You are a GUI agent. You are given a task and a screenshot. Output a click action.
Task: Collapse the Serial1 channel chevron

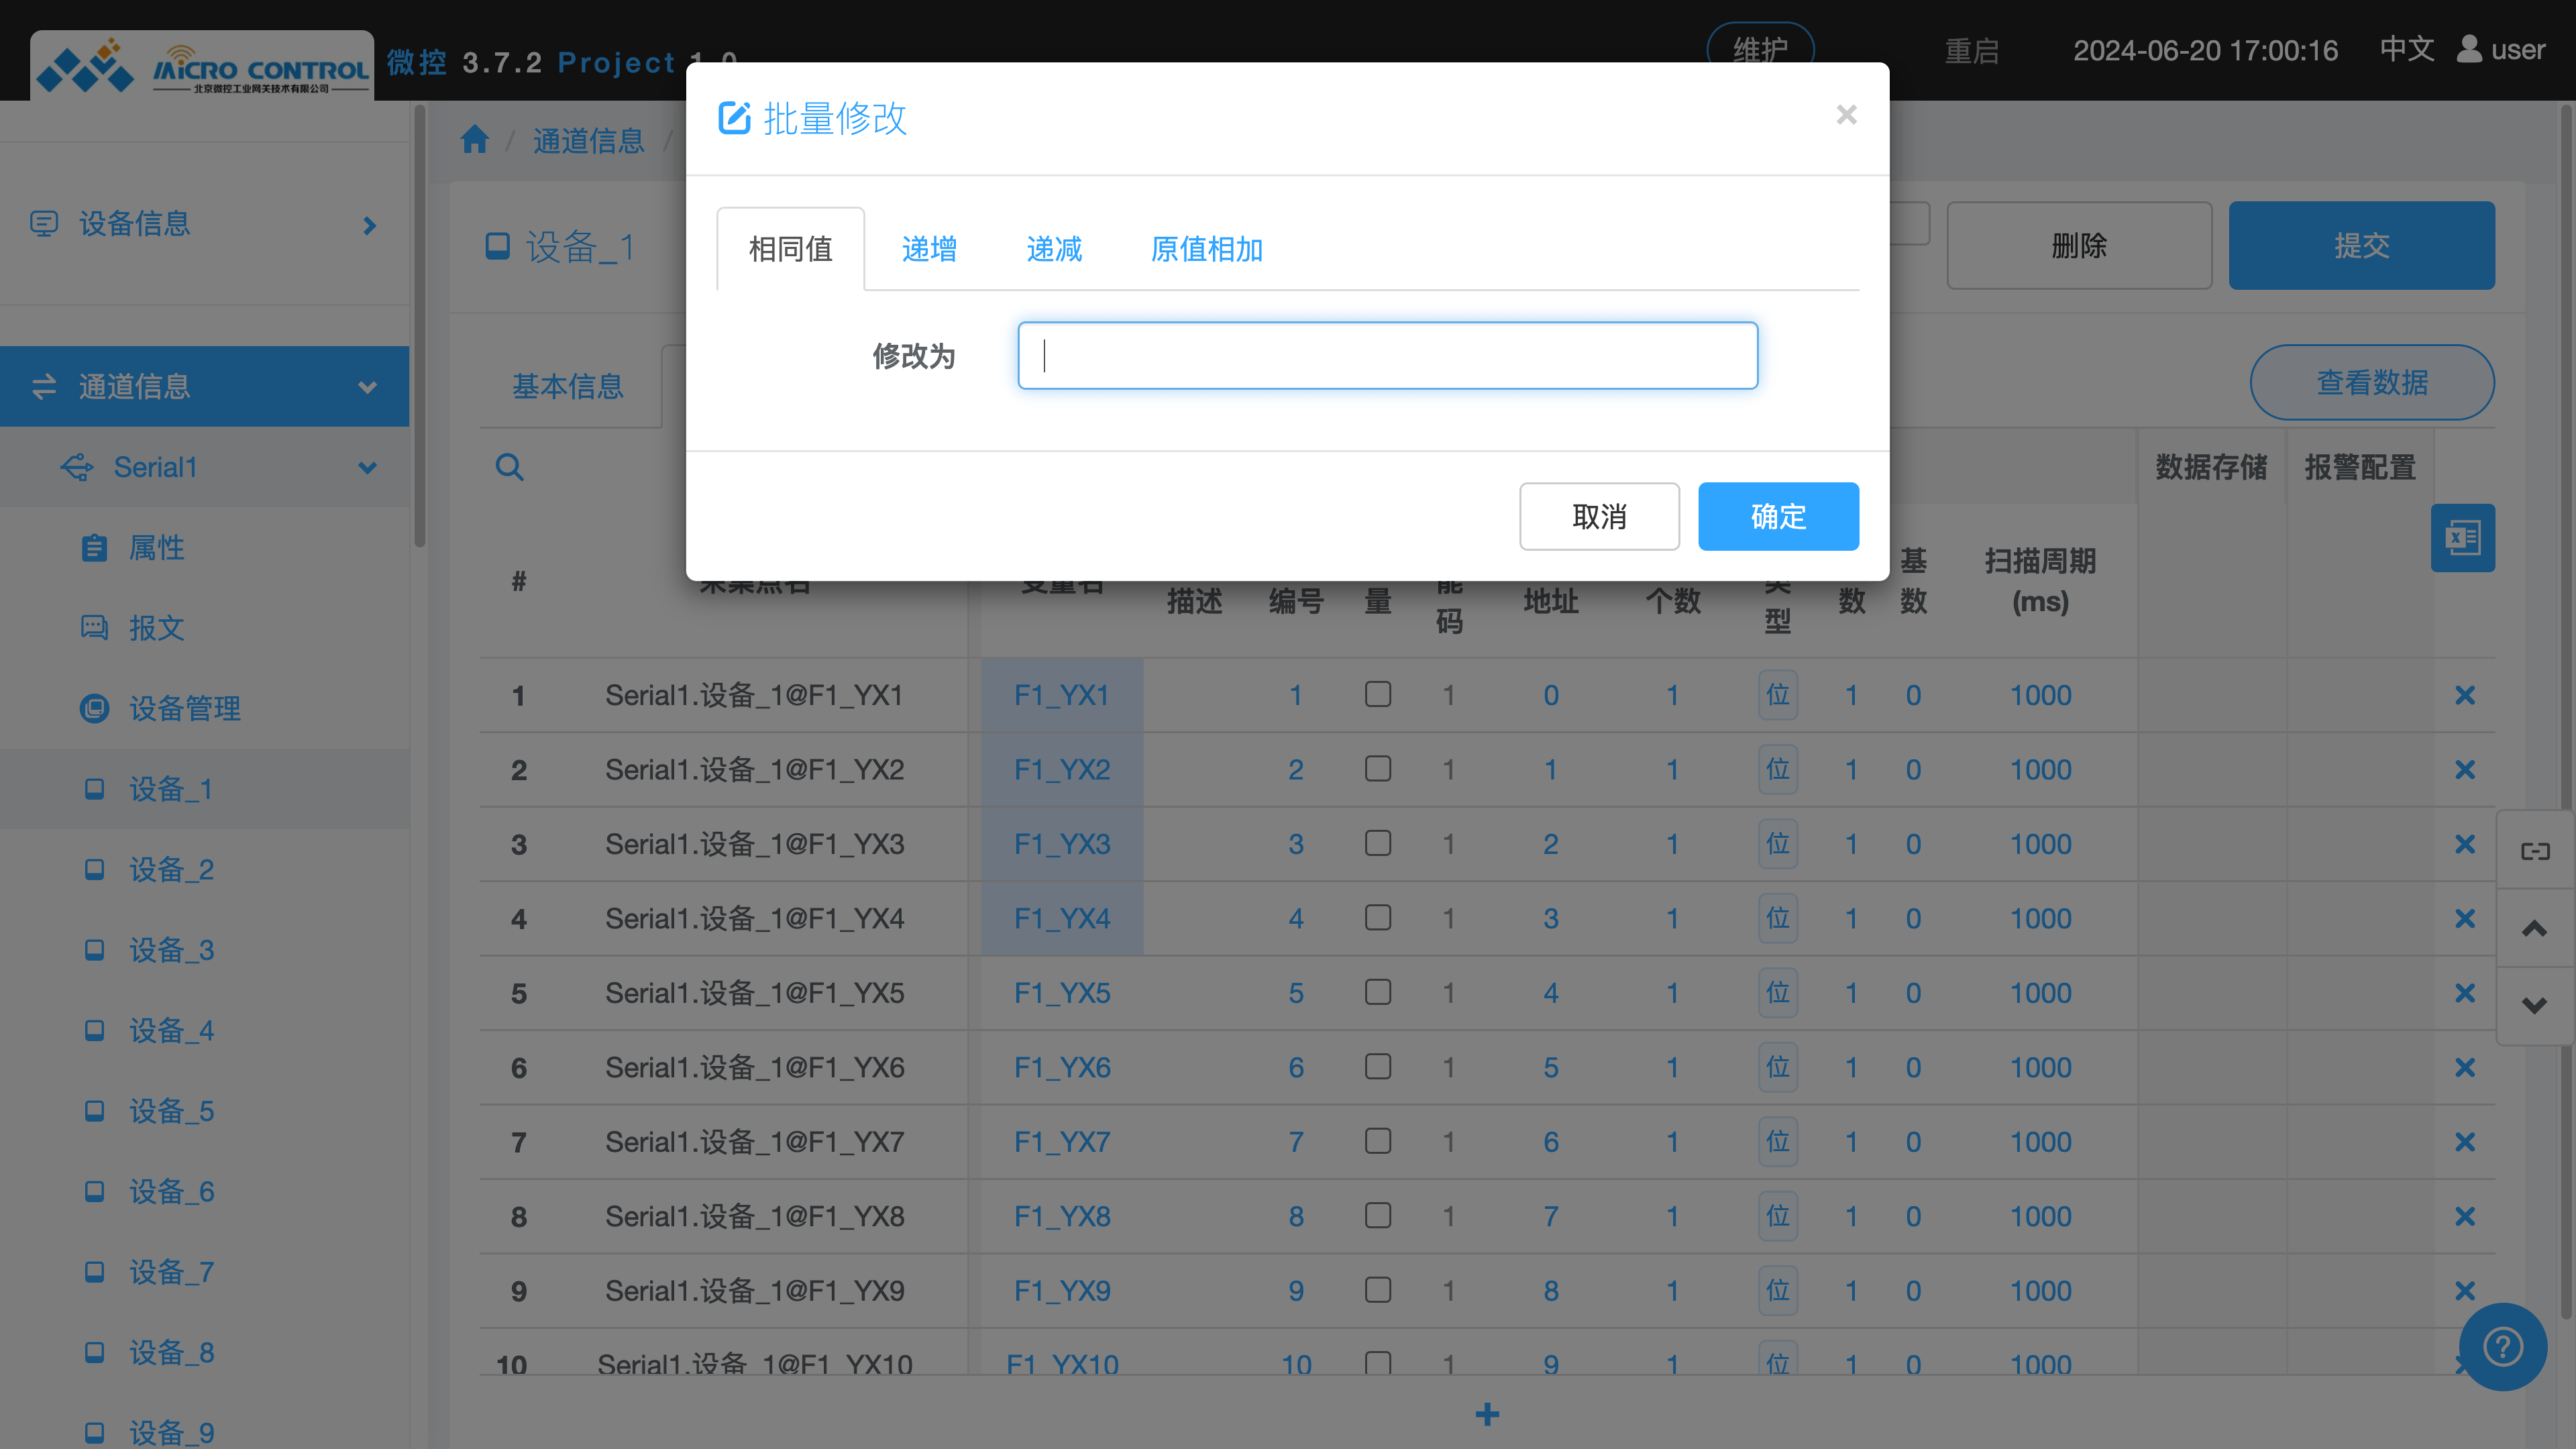pos(367,467)
